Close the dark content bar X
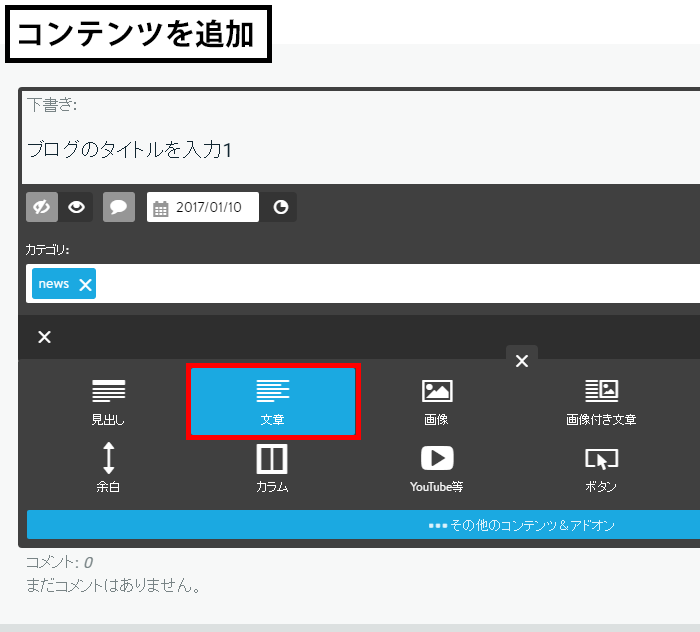The width and height of the screenshot is (700, 632). (x=45, y=337)
